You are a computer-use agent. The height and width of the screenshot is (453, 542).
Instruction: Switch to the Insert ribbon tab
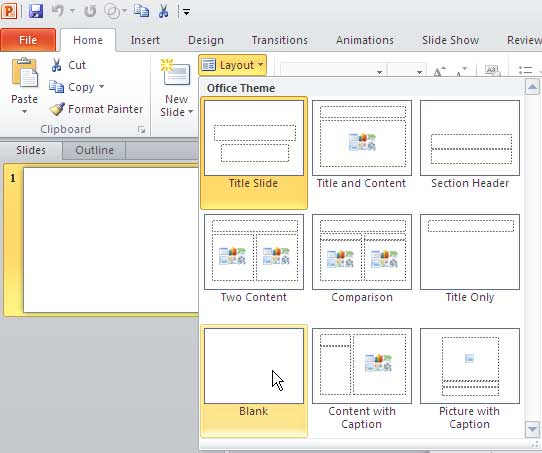click(x=145, y=40)
